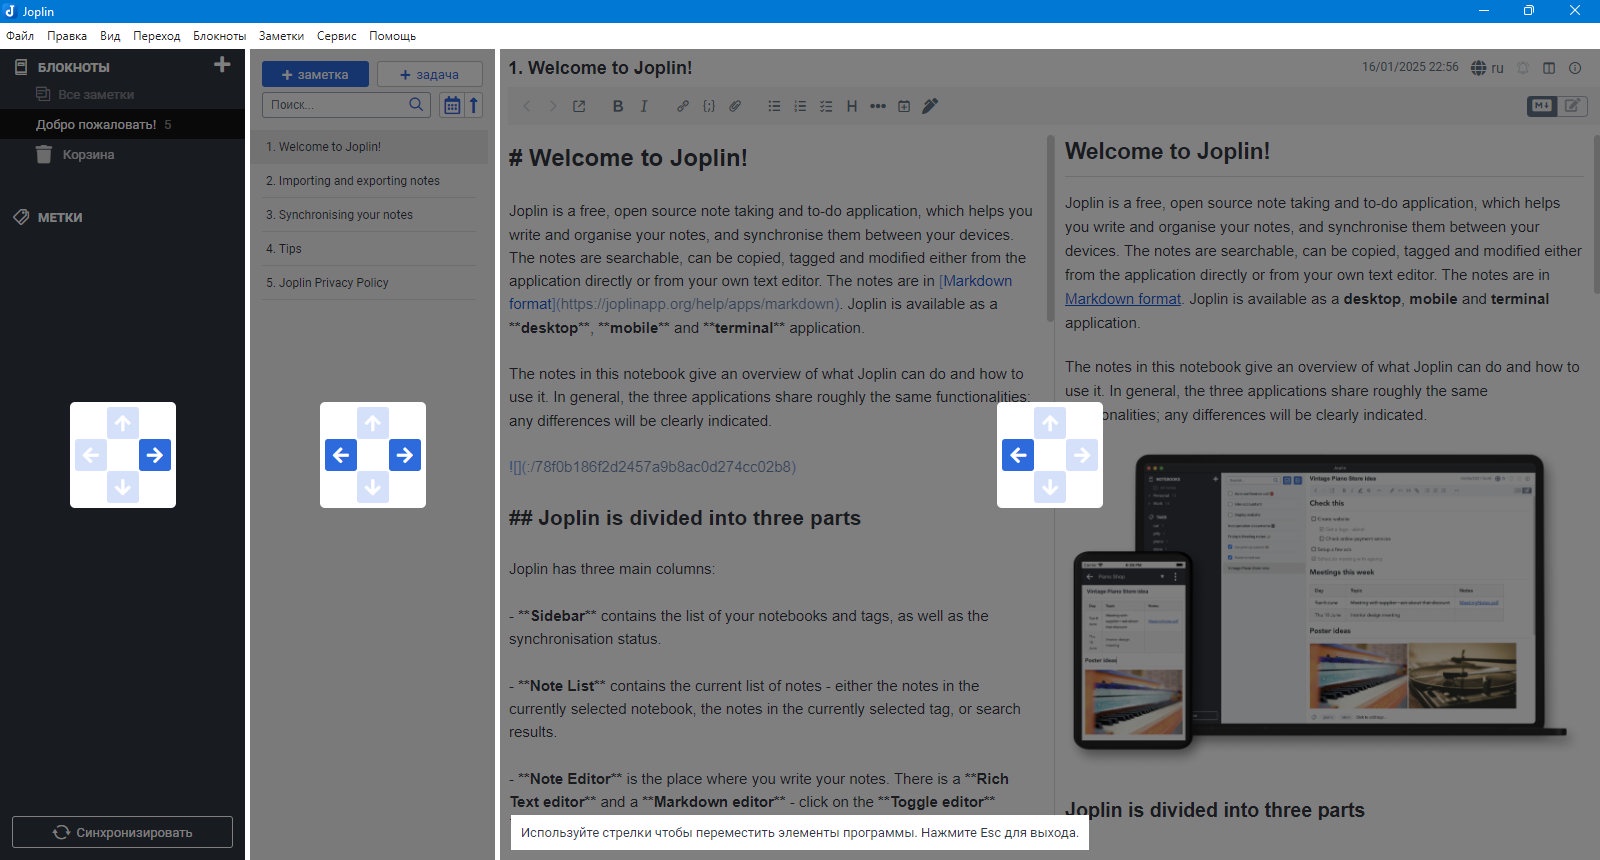Toggle the Markdown editor mode button
This screenshot has width=1600, height=860.
(1542, 105)
